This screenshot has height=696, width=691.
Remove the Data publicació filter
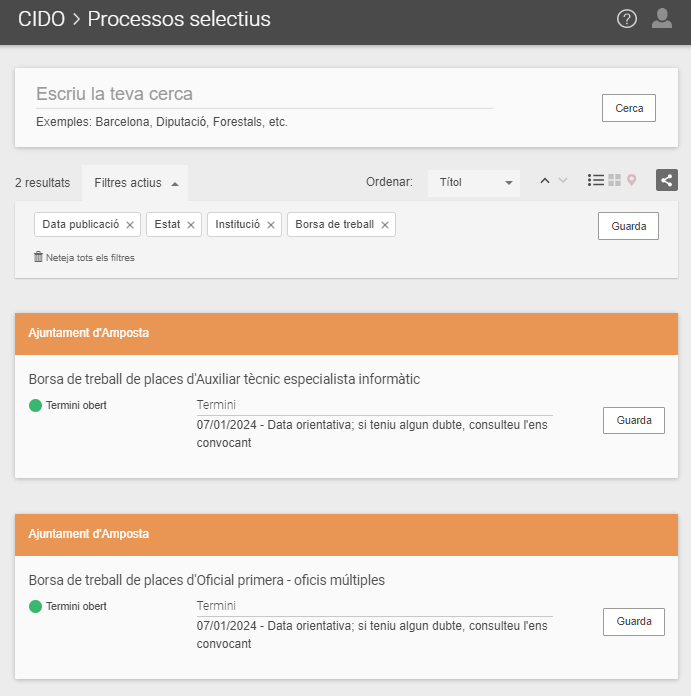tap(130, 225)
